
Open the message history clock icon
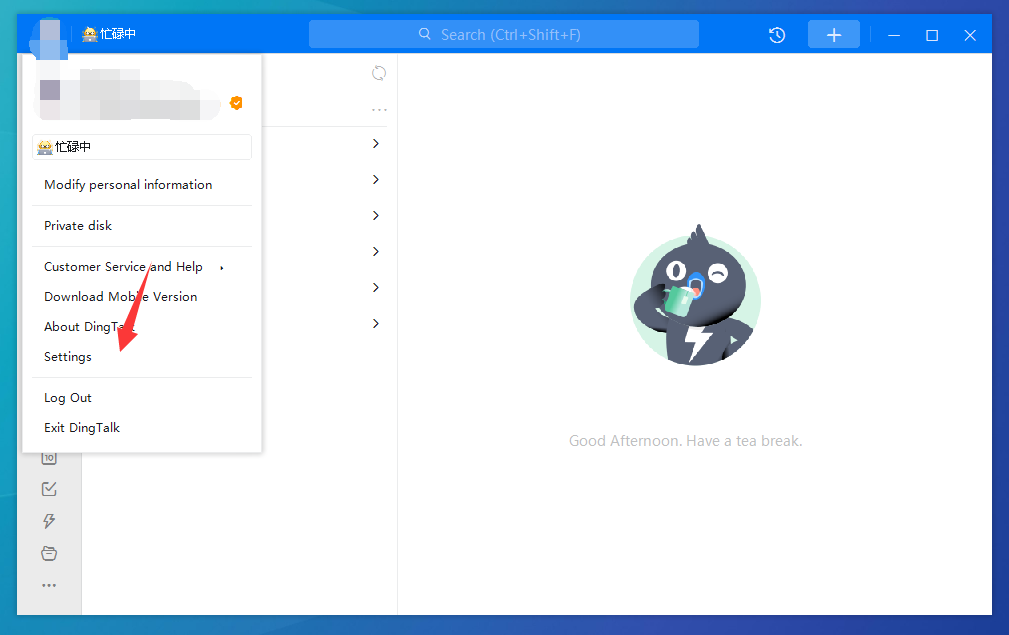[x=777, y=35]
